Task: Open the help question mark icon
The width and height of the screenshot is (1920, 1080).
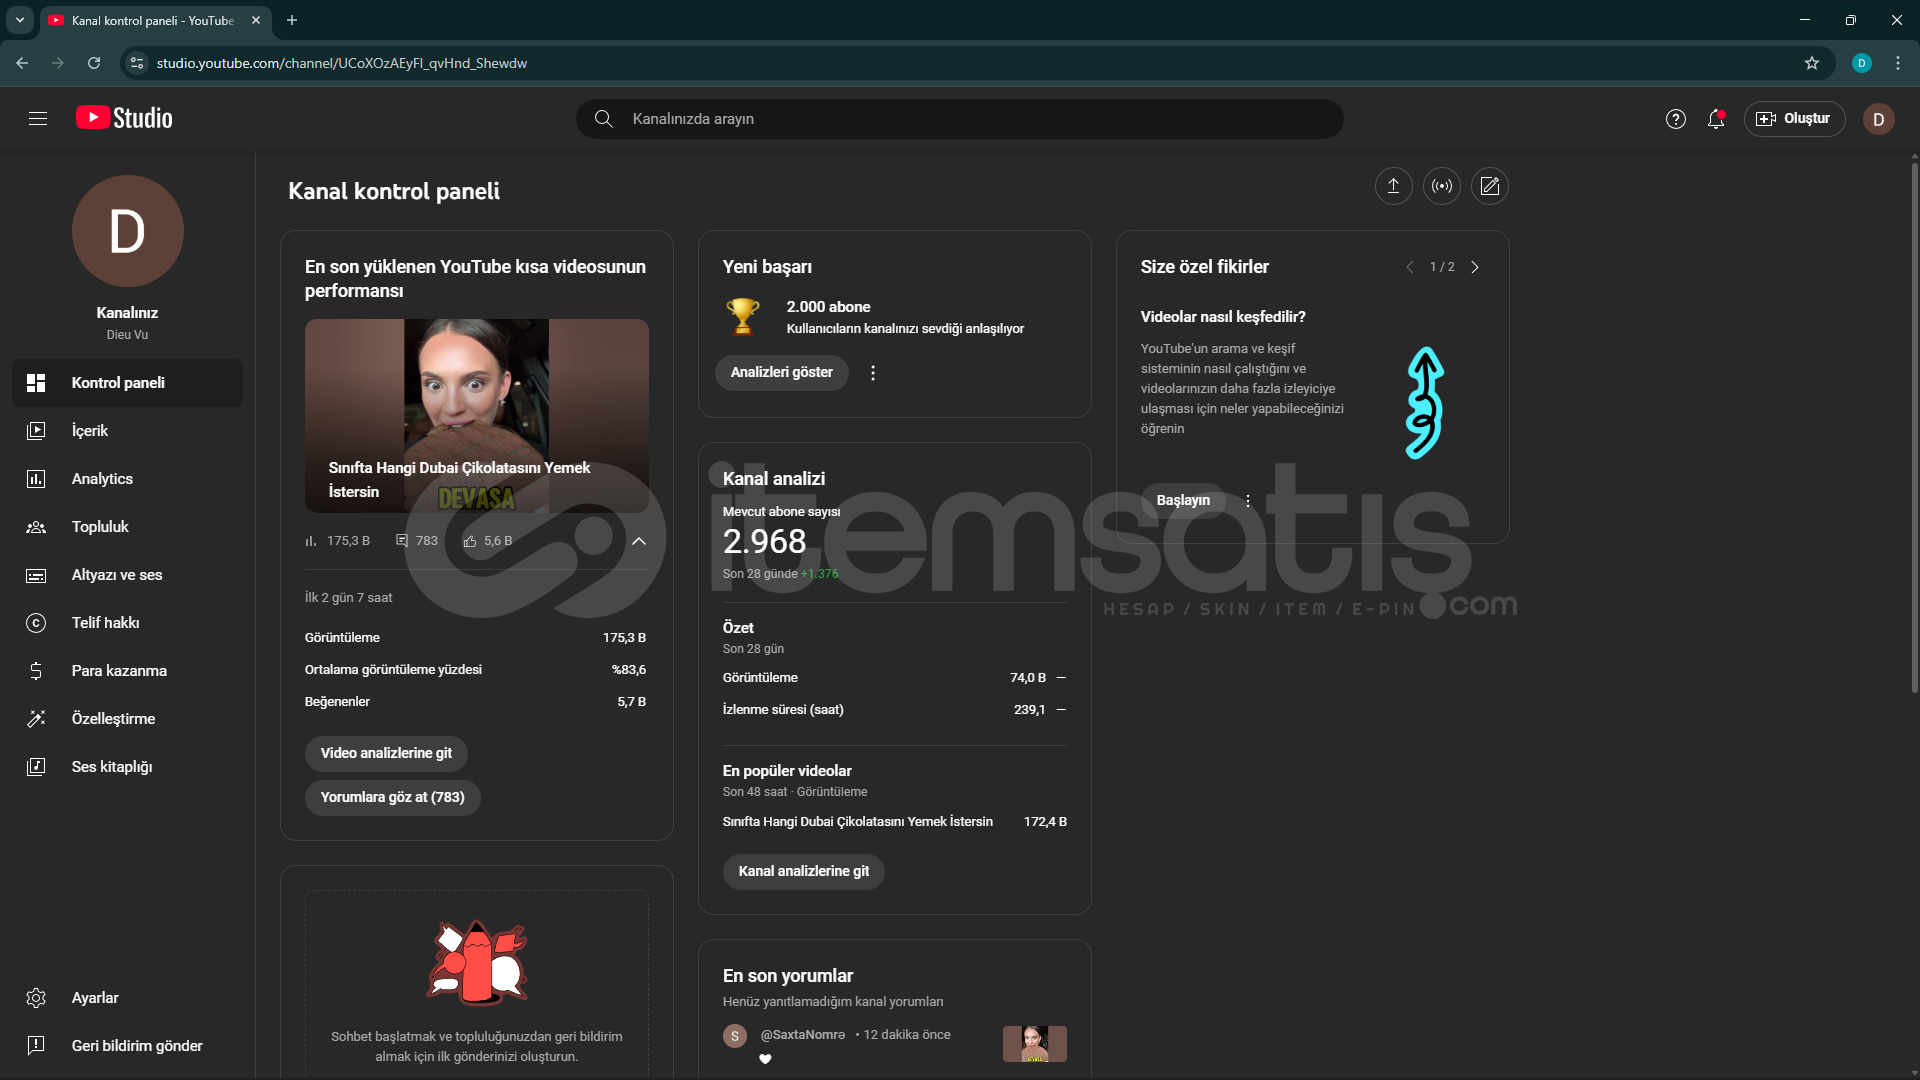Action: [1676, 119]
